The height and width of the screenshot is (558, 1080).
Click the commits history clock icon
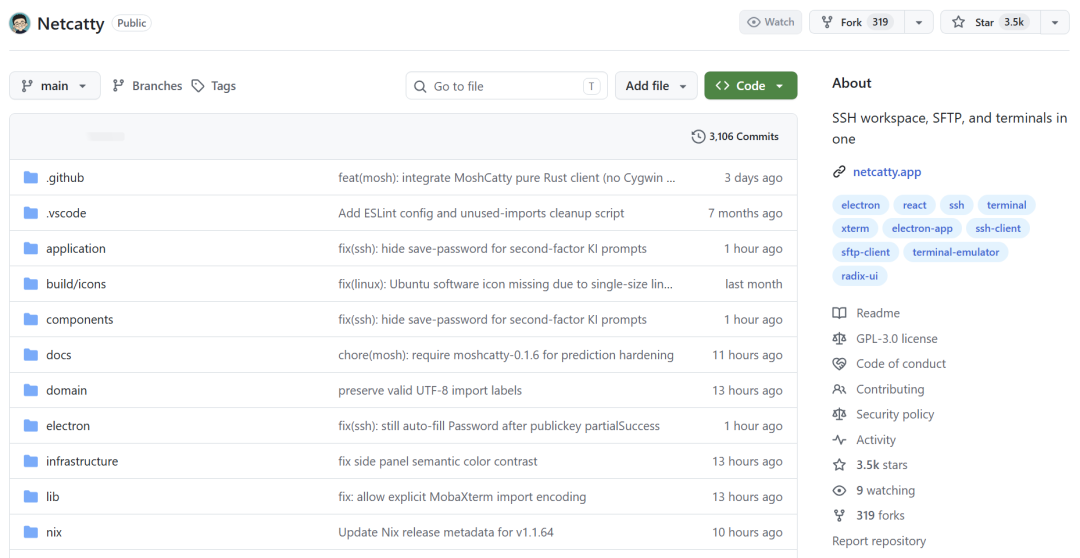(698, 136)
